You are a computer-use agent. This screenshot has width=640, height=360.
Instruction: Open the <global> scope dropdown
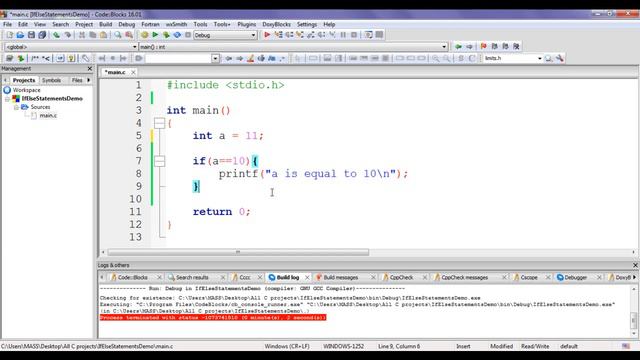[x=71, y=47]
